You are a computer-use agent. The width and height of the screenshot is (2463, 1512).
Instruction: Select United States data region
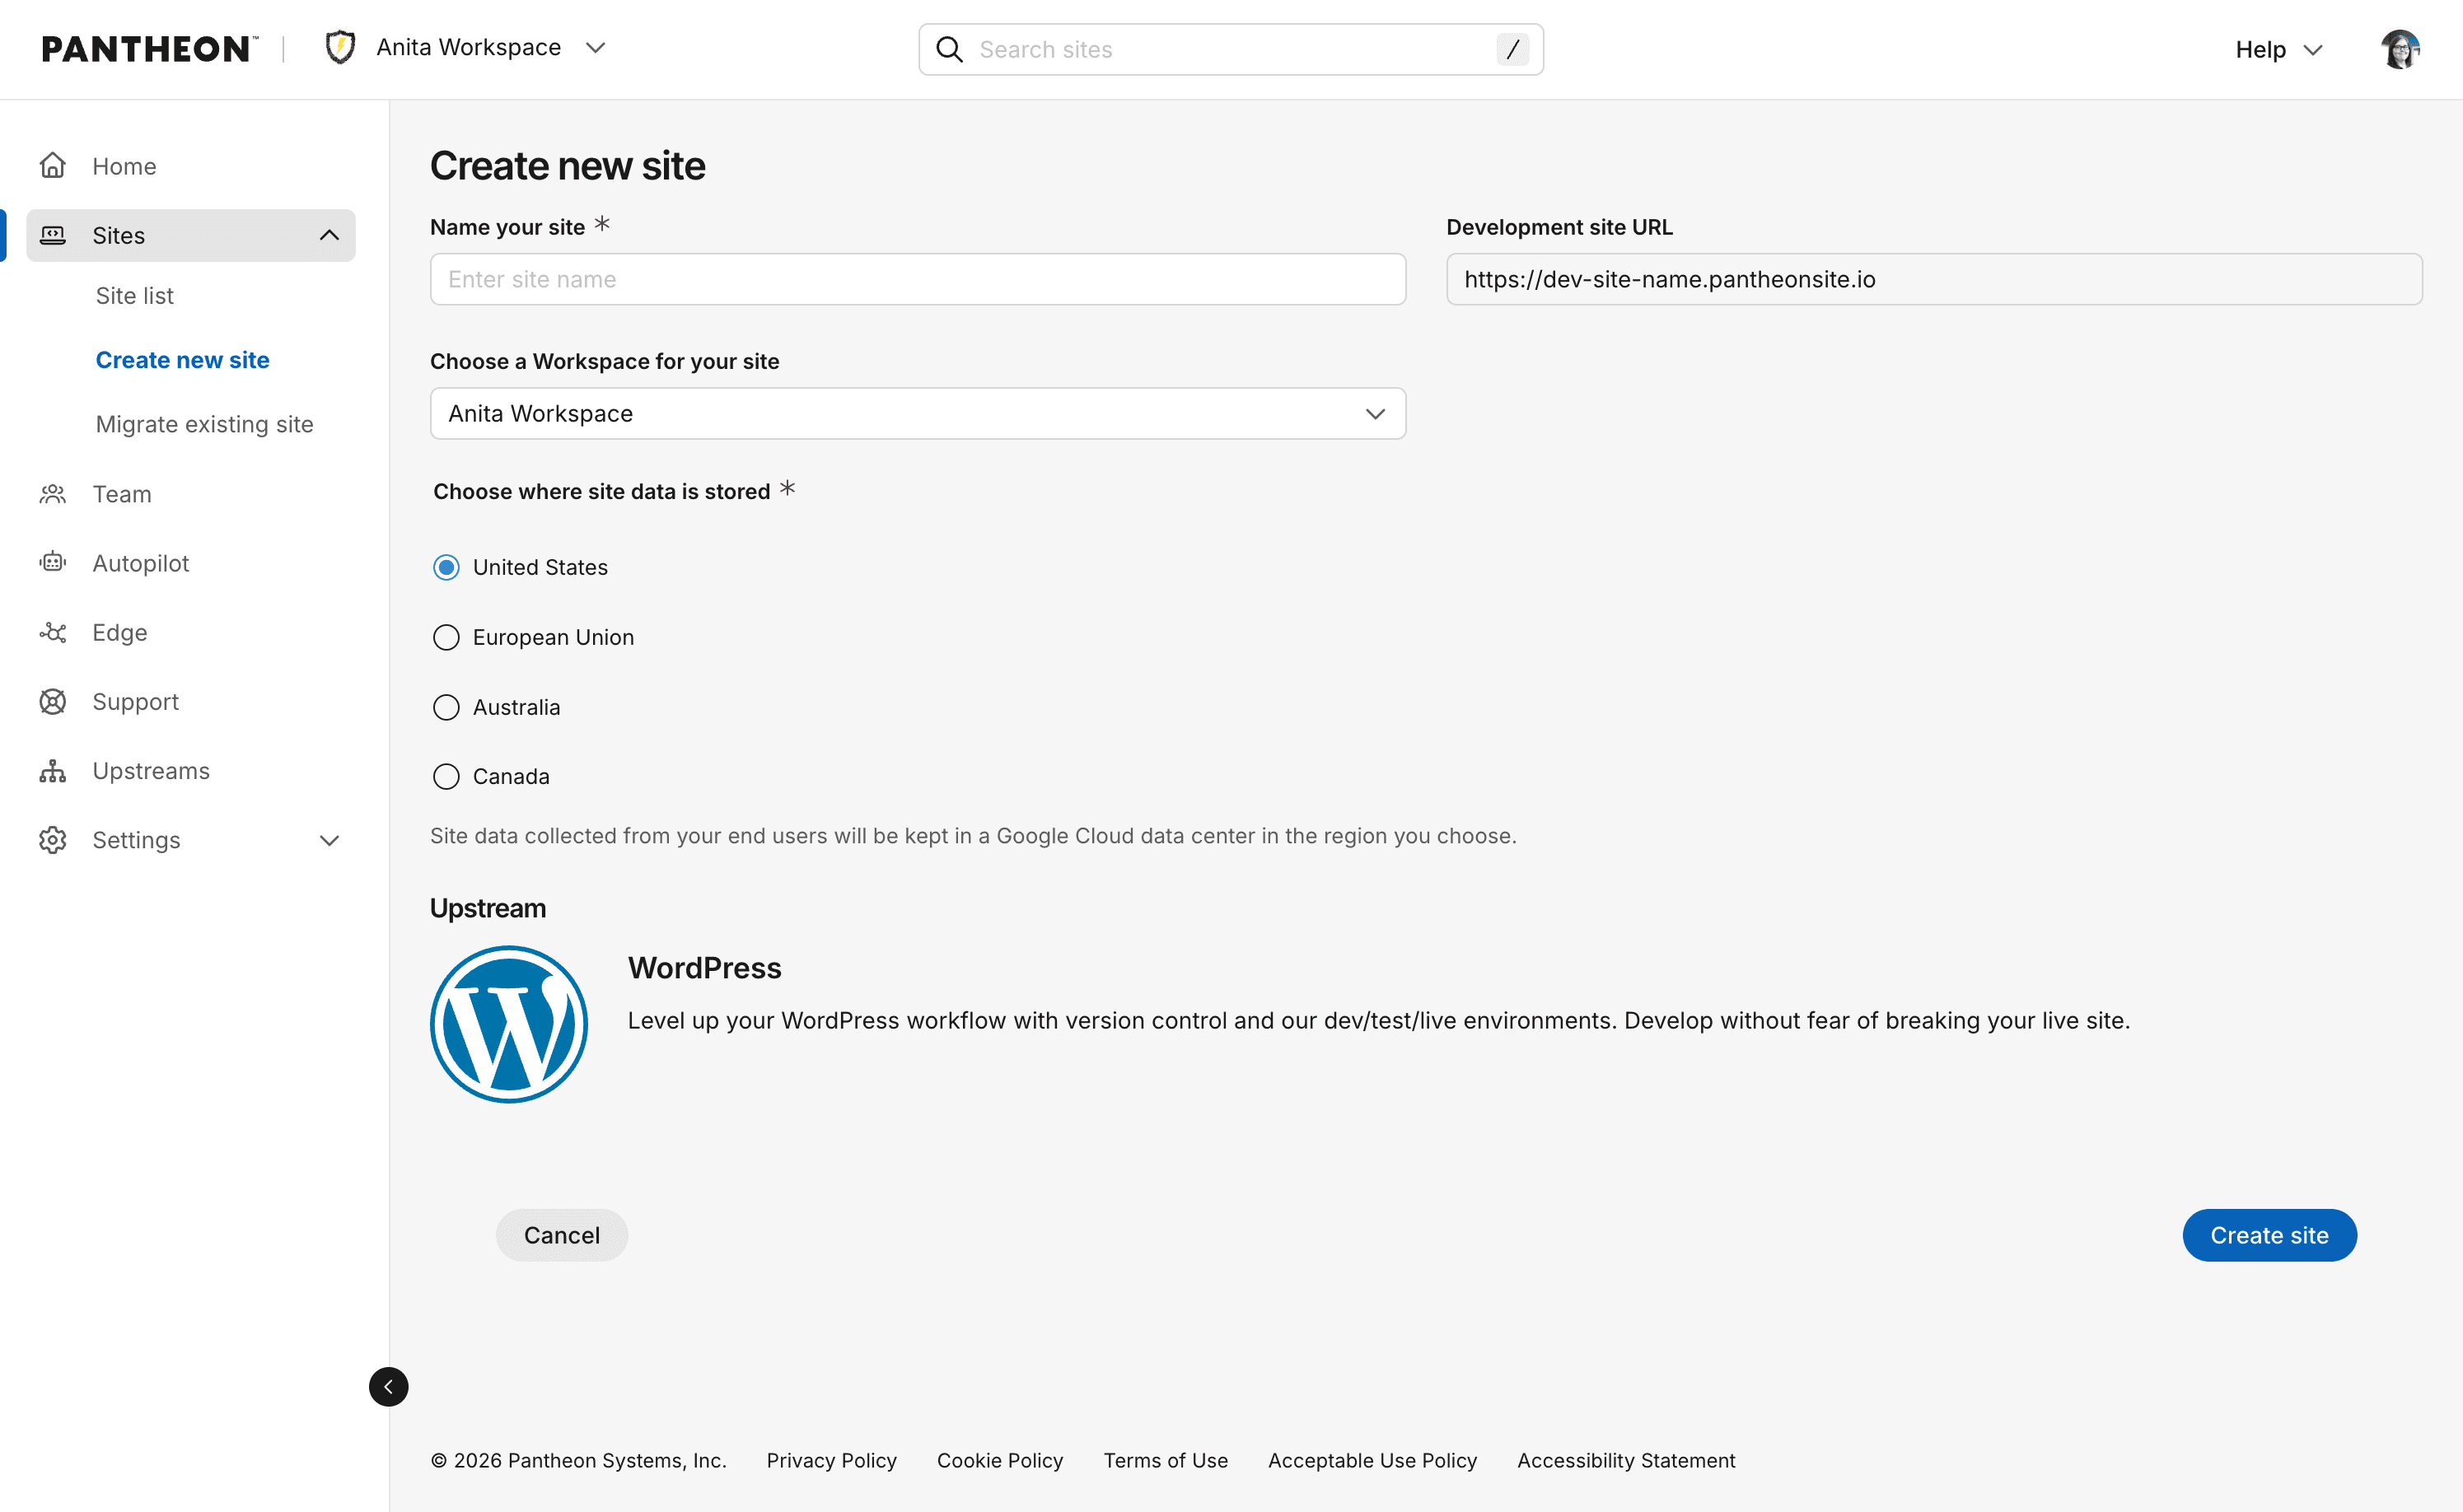click(x=446, y=567)
